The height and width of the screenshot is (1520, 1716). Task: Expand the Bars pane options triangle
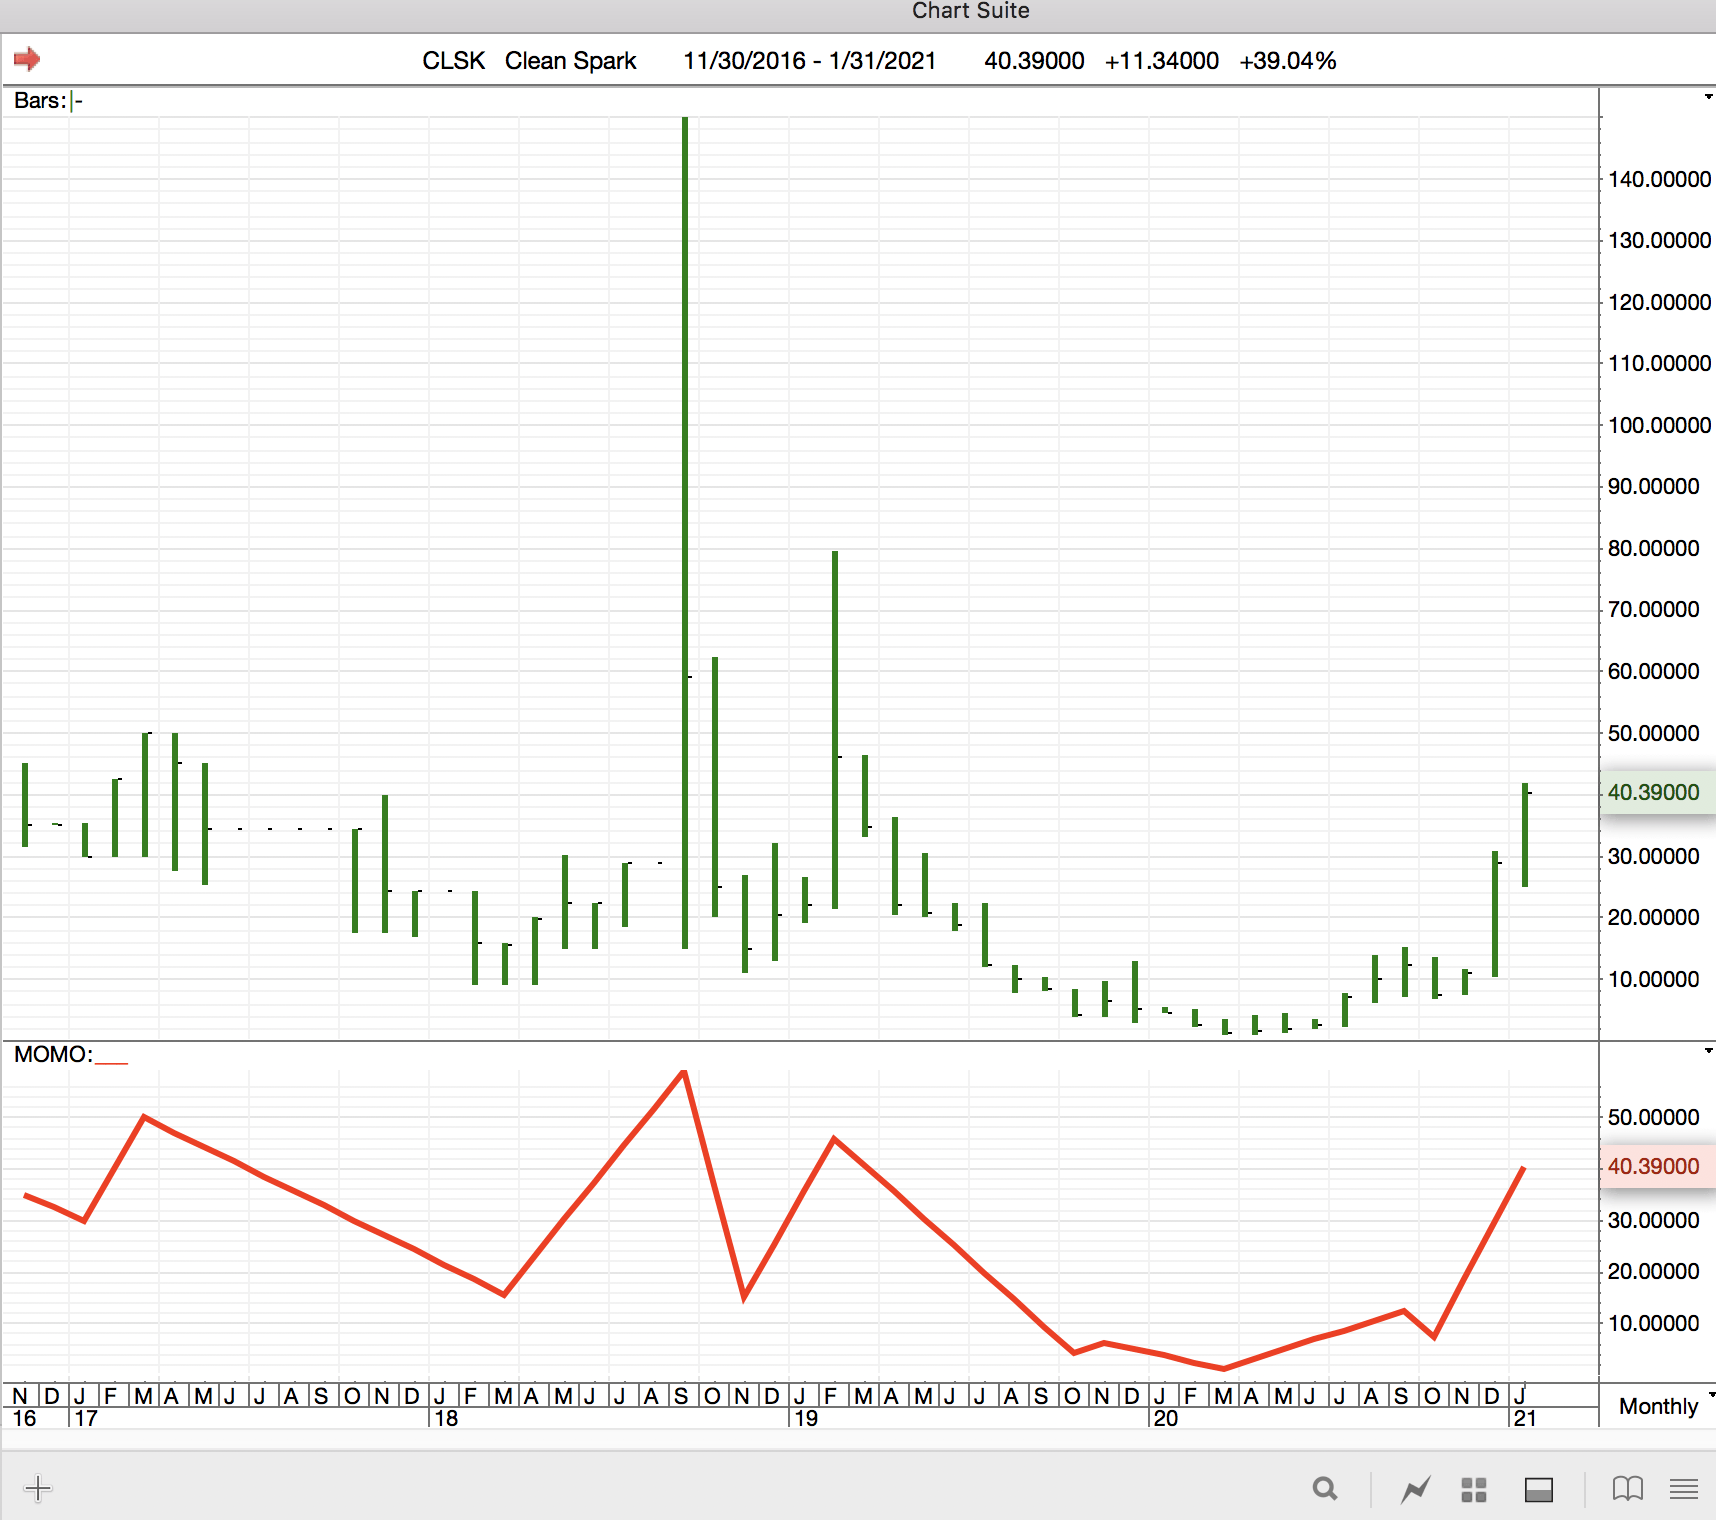pyautogui.click(x=1708, y=97)
